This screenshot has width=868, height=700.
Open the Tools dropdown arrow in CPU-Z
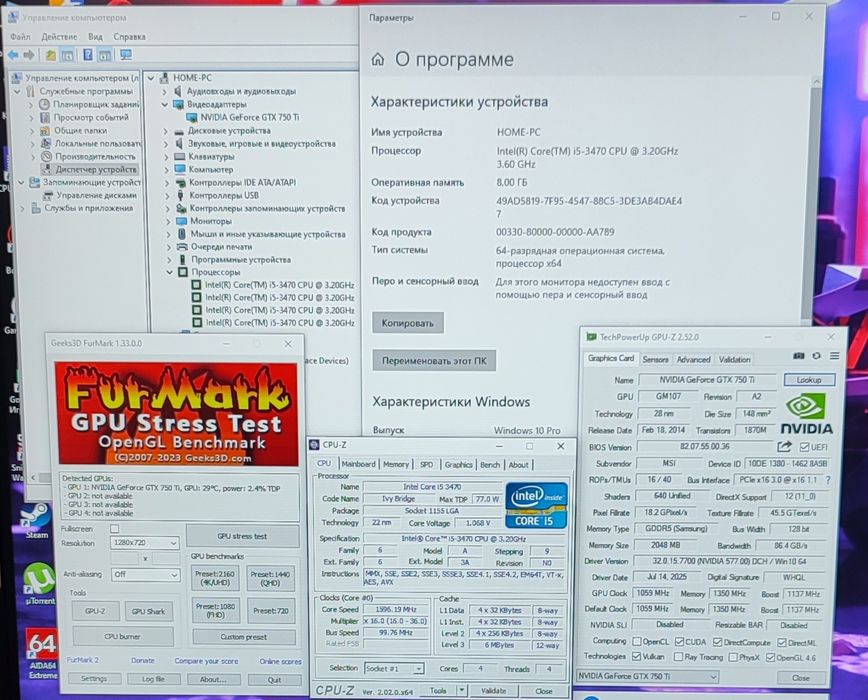coord(462,691)
